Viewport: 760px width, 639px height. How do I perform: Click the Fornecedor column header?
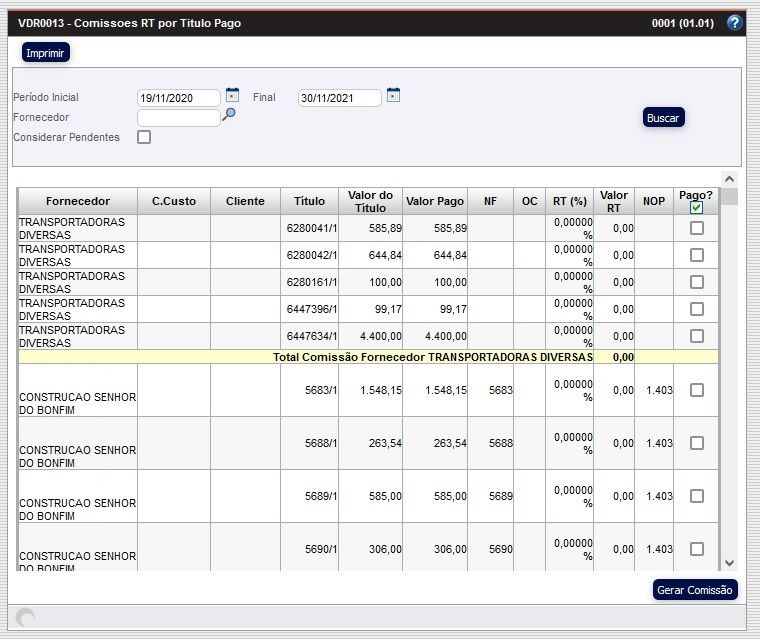click(78, 201)
